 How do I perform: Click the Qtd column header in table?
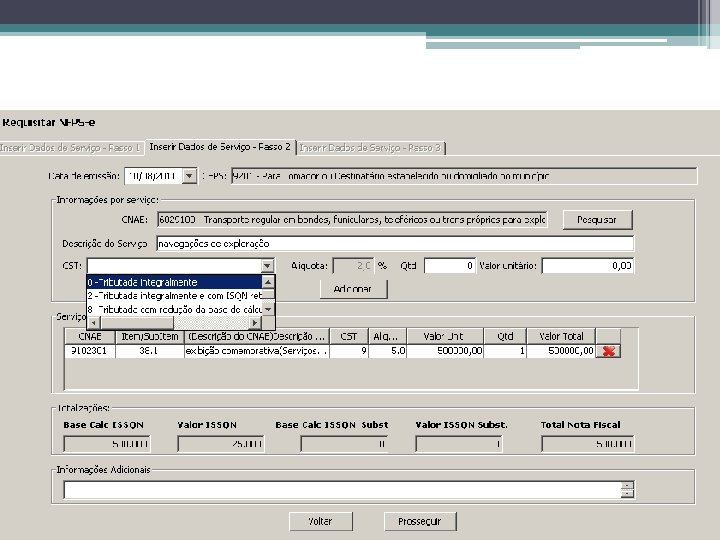tap(505, 337)
